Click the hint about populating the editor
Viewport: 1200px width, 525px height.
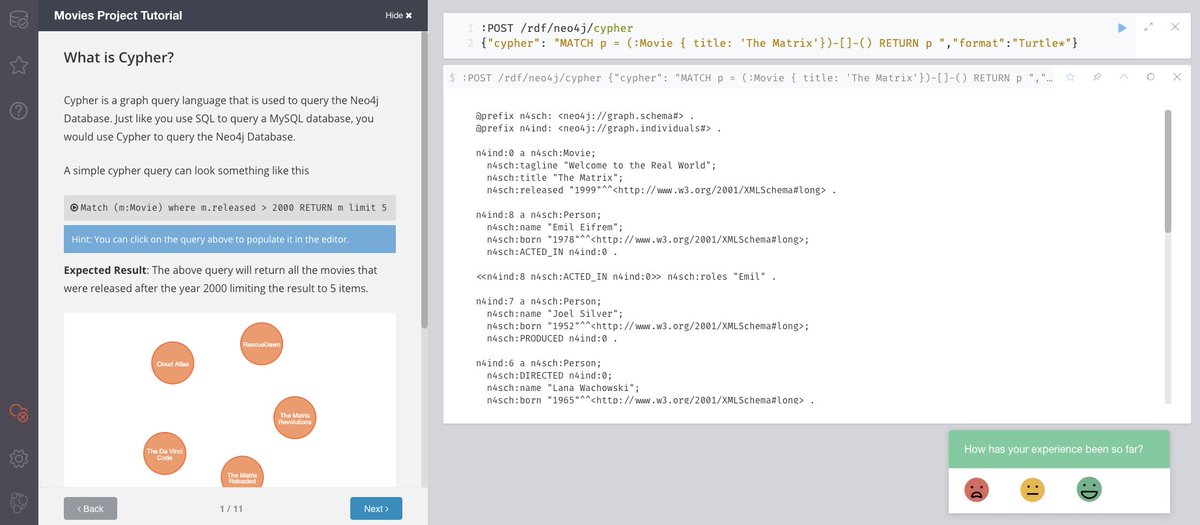[229, 239]
